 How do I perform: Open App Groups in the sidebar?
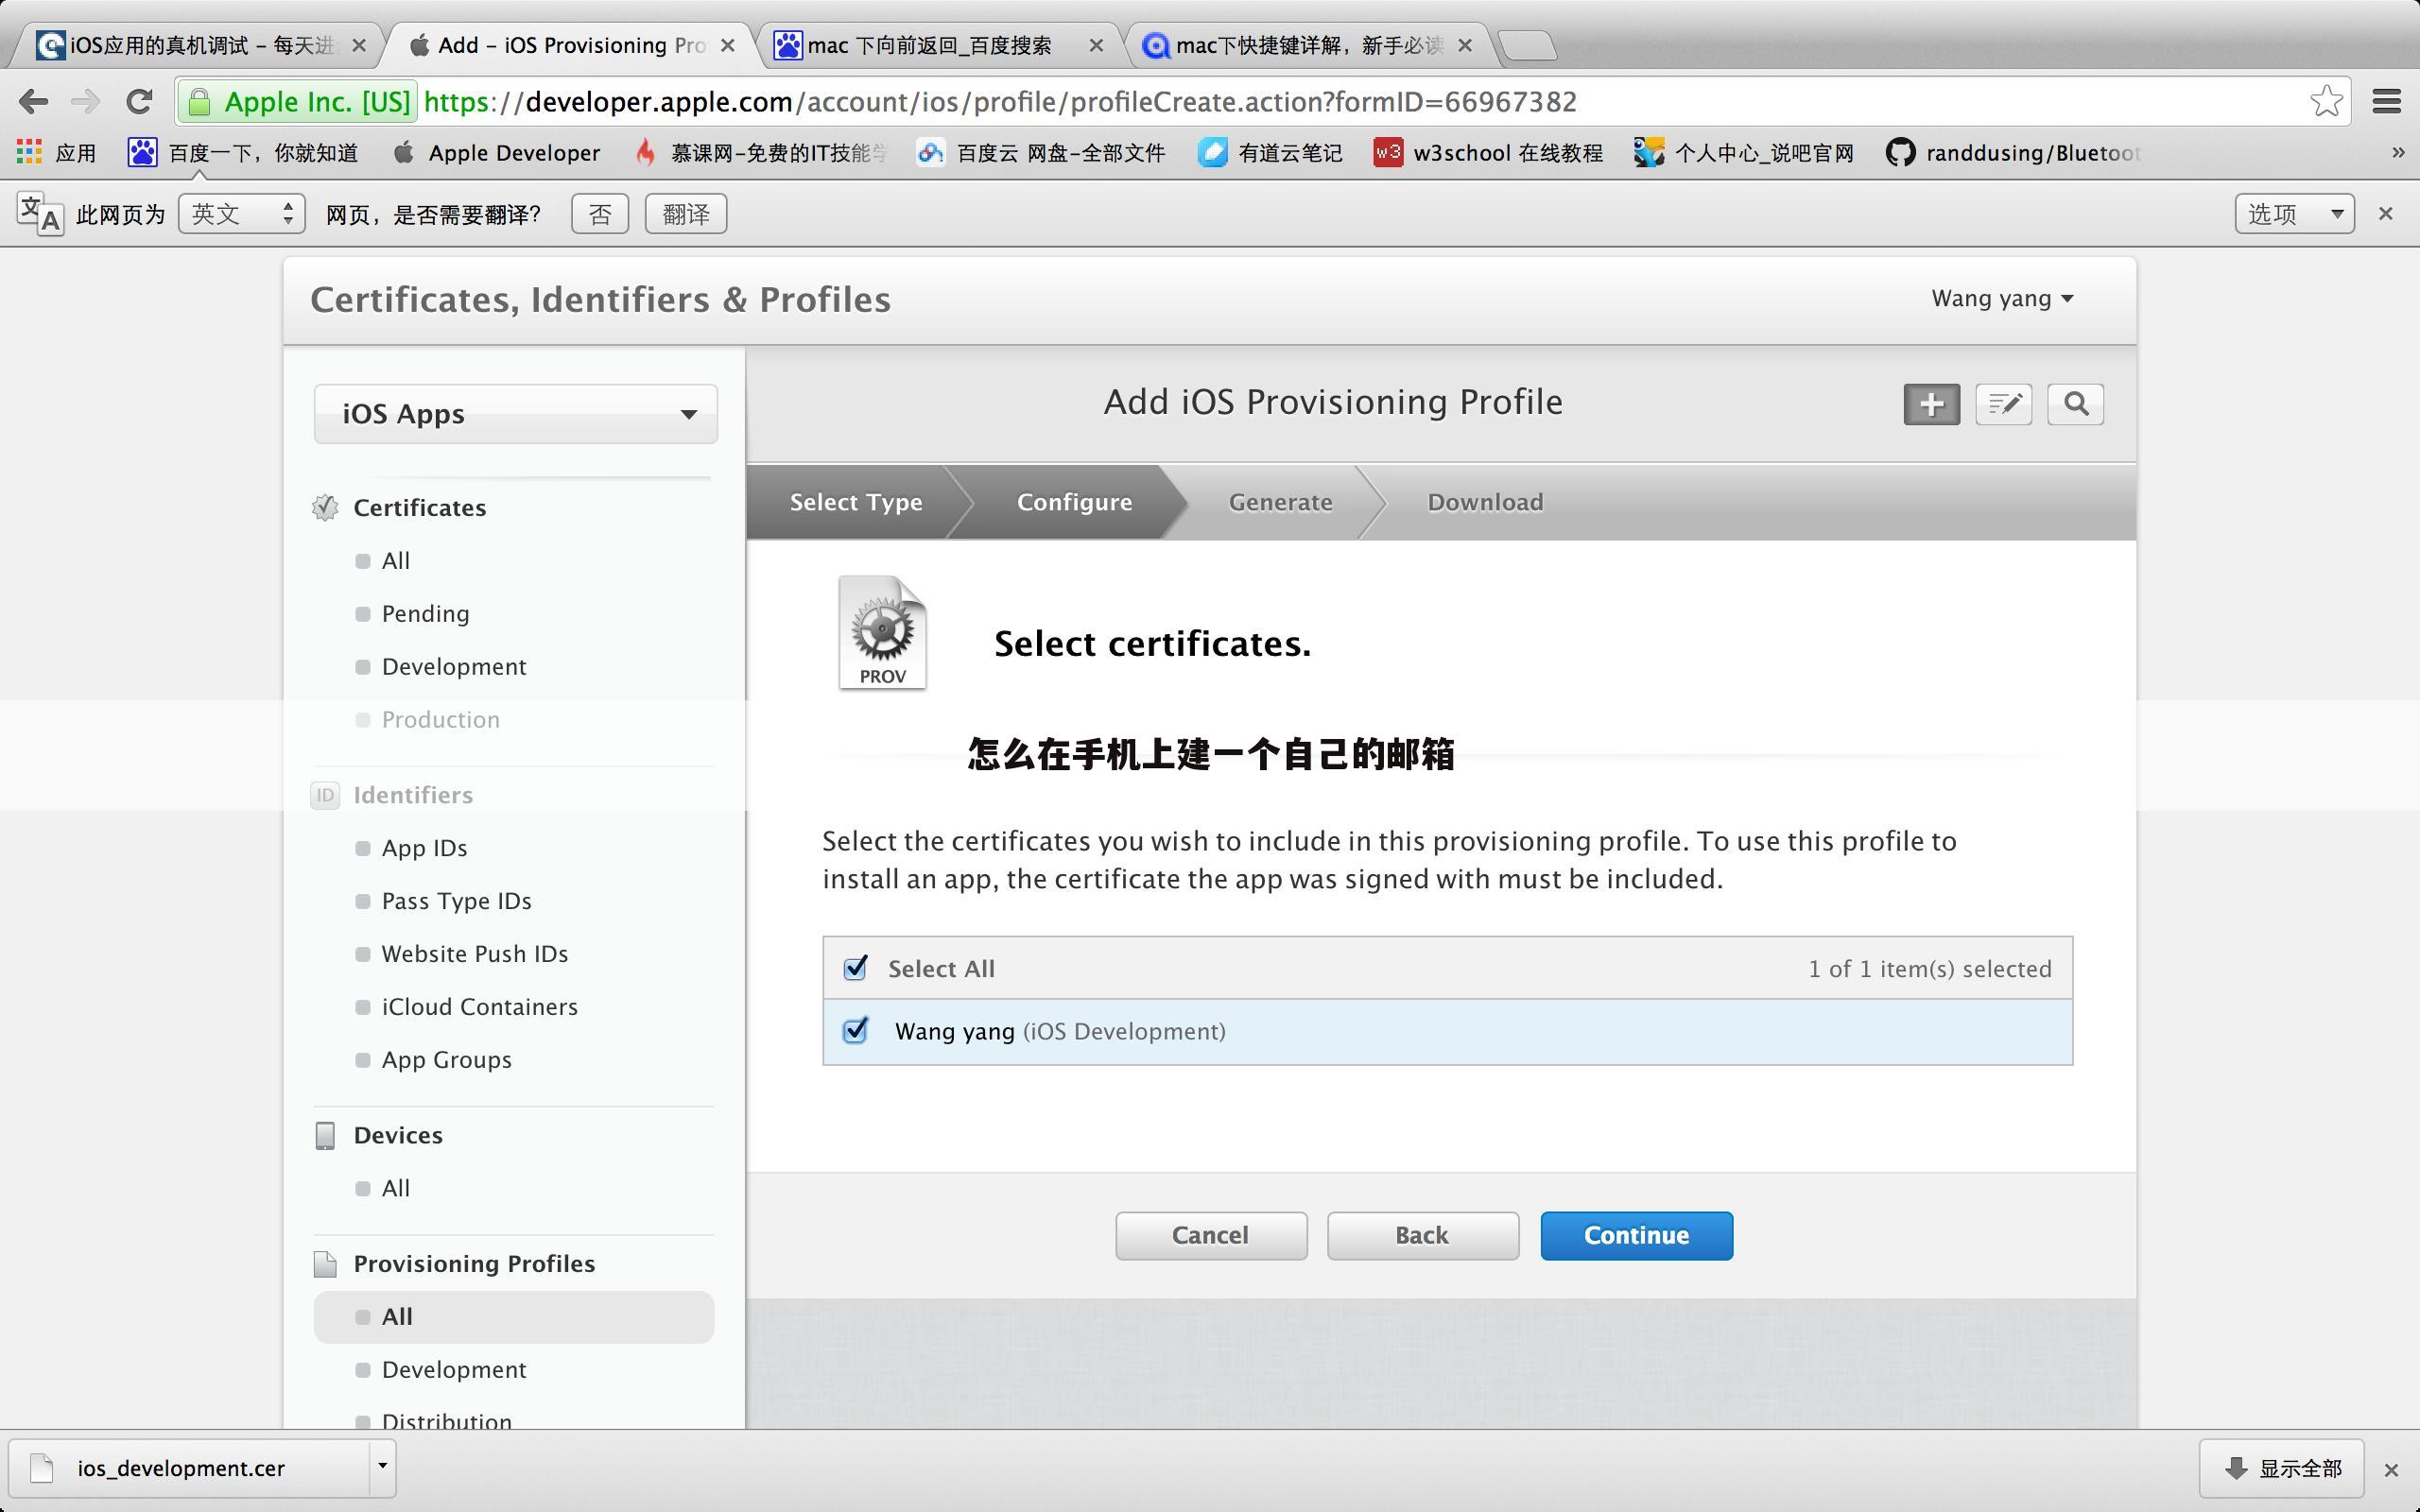tap(446, 1060)
